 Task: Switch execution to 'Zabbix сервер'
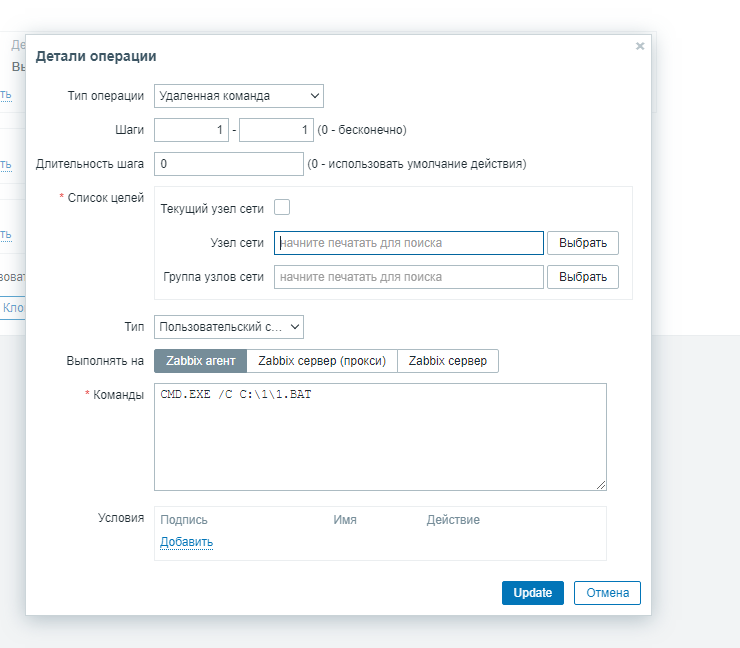[448, 361]
